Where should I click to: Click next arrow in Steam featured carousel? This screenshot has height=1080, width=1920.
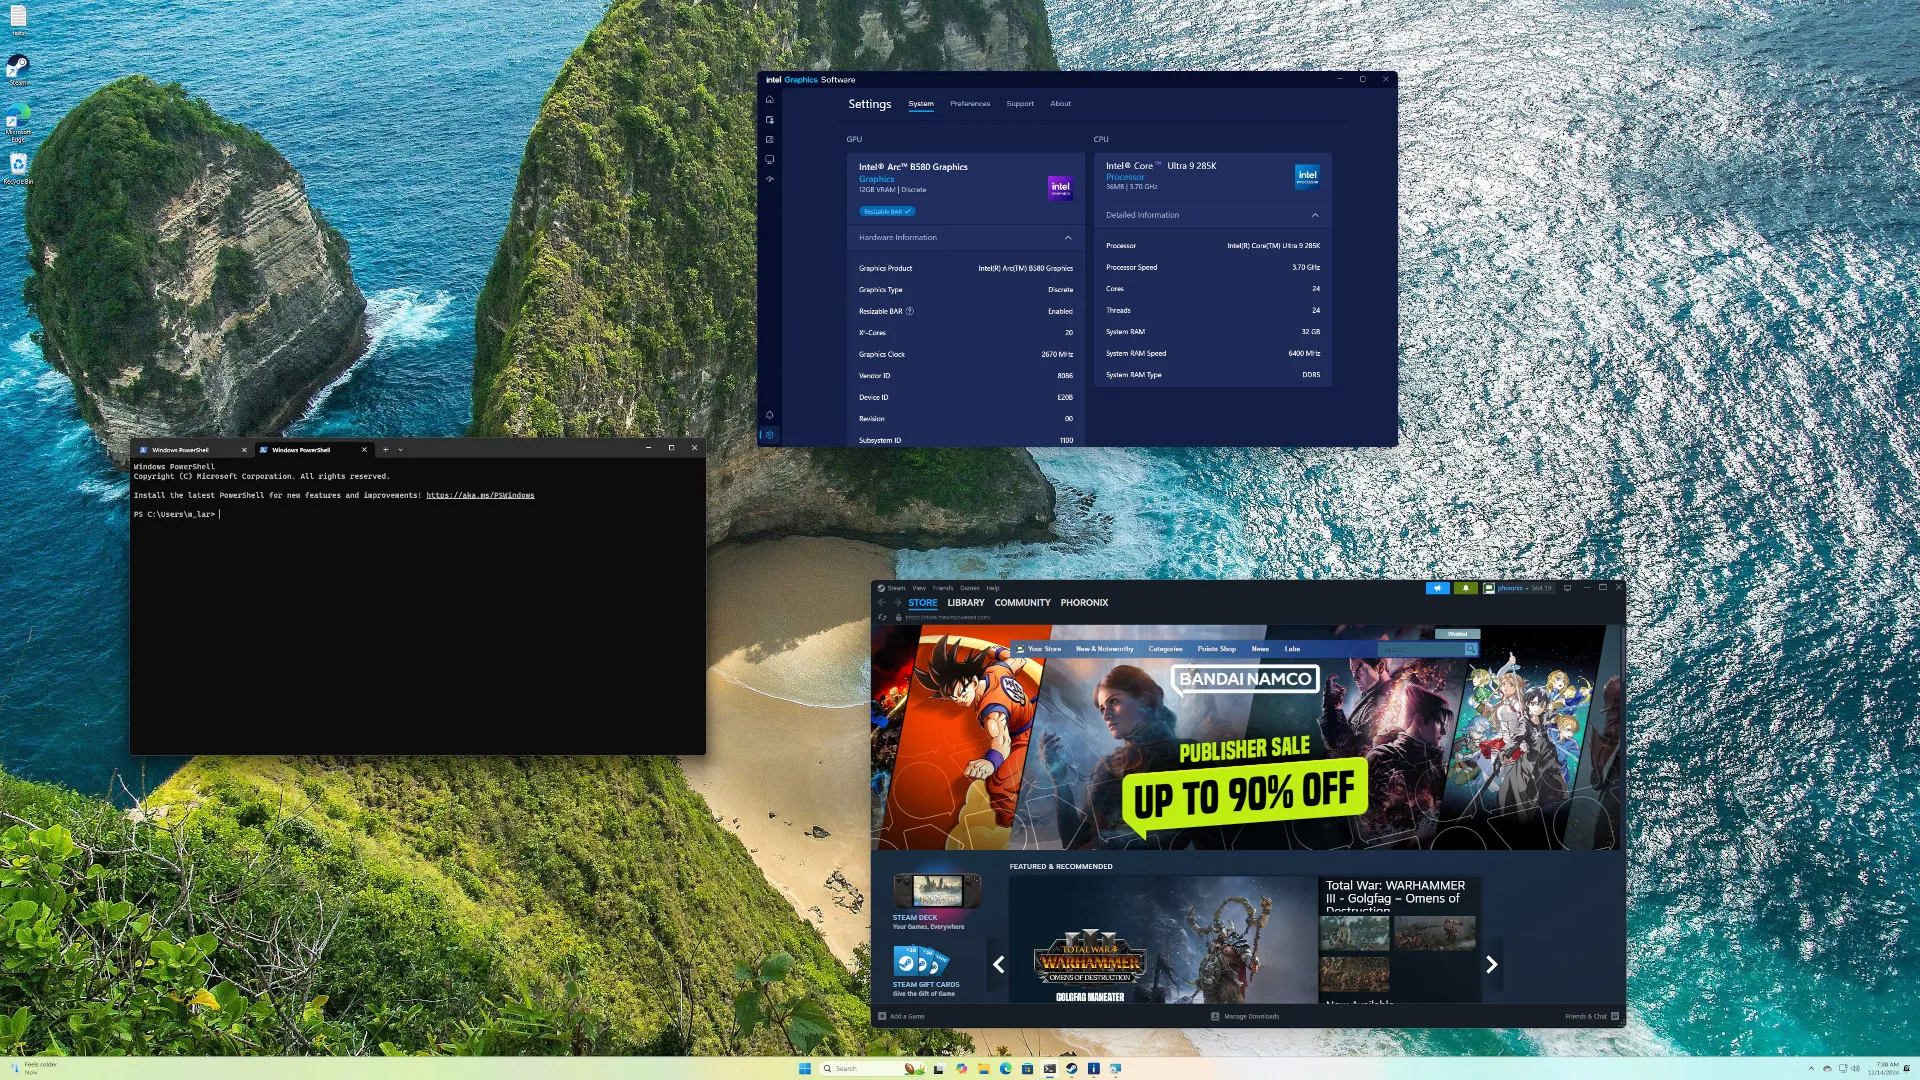tap(1491, 964)
